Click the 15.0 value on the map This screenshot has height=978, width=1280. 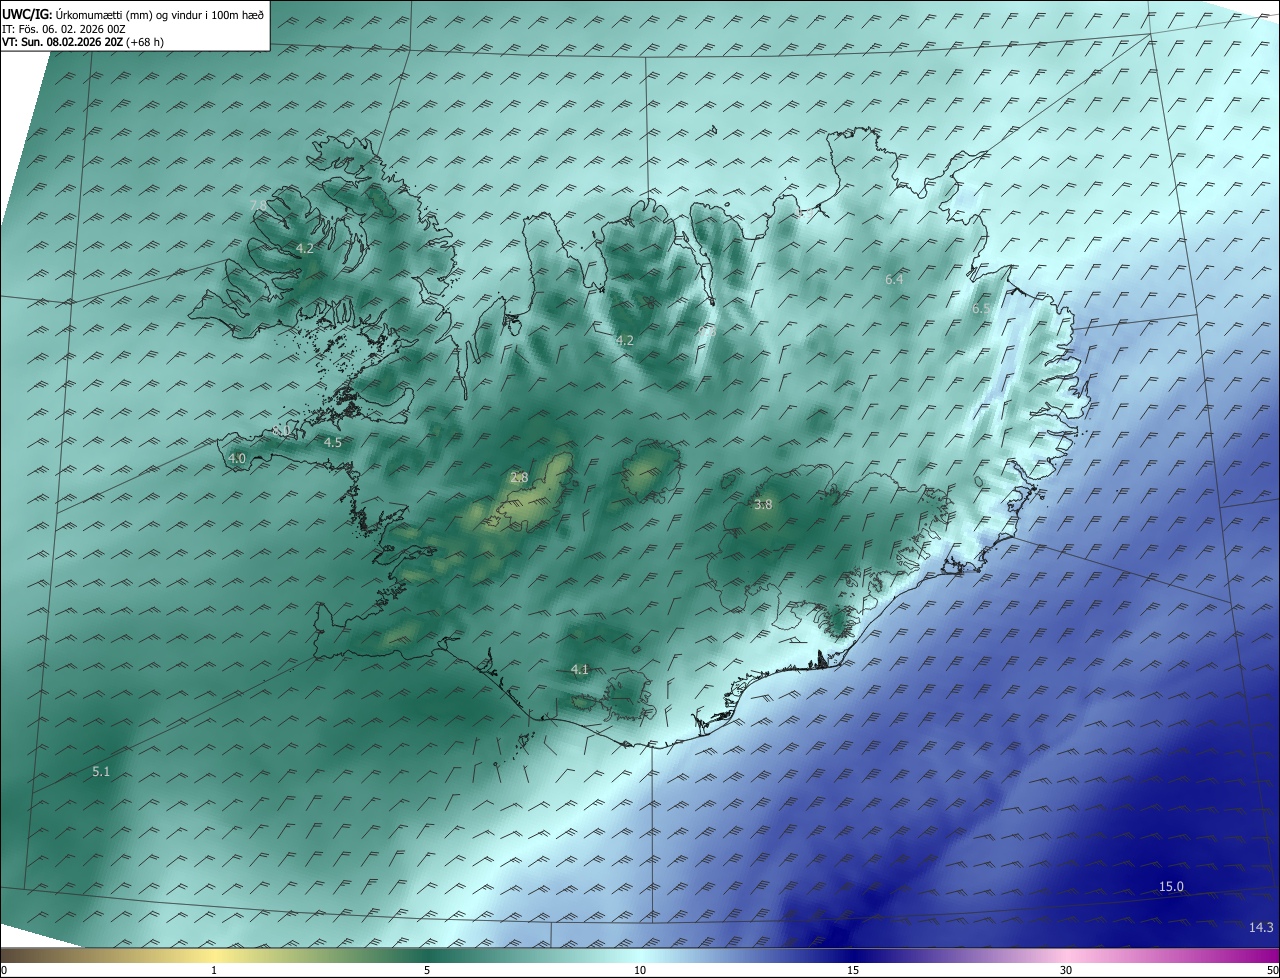(x=1171, y=887)
